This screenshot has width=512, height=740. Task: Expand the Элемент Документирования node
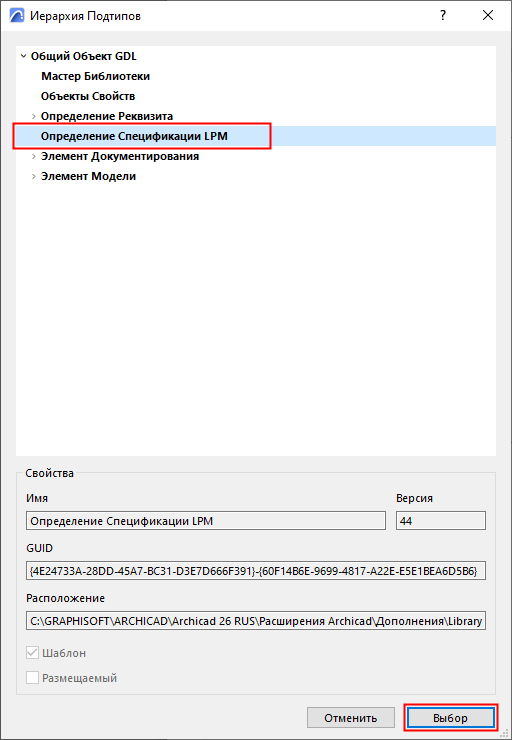coord(34,157)
